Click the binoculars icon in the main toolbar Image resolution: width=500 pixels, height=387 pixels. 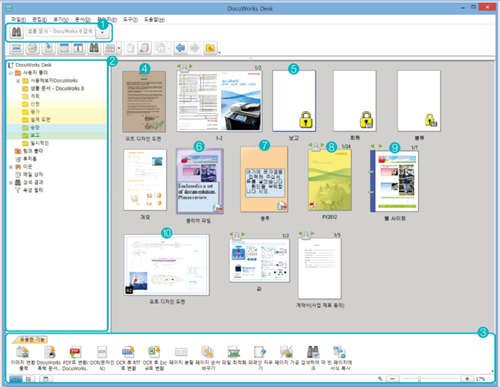click(x=94, y=48)
